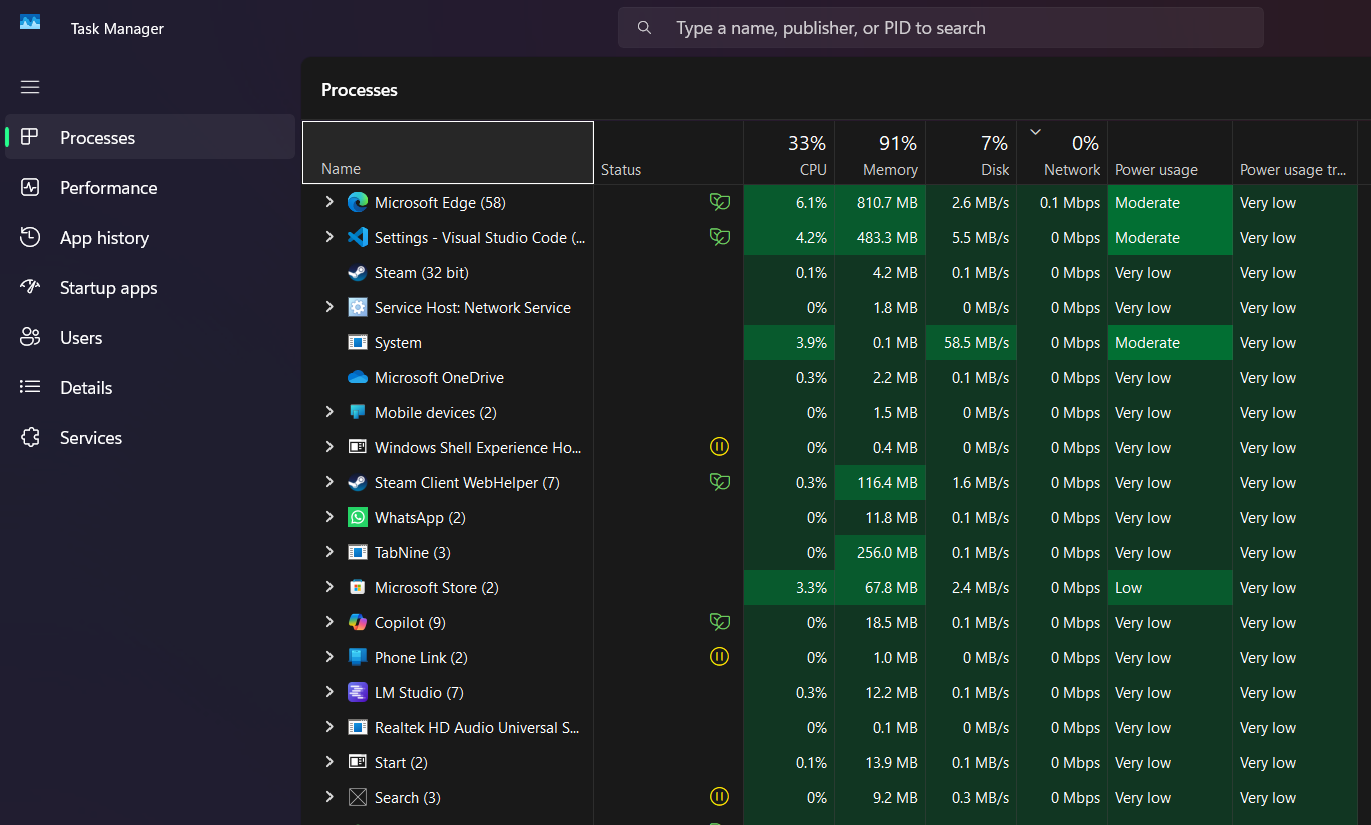Select System 'Moderate' power usage cell

coord(1170,343)
